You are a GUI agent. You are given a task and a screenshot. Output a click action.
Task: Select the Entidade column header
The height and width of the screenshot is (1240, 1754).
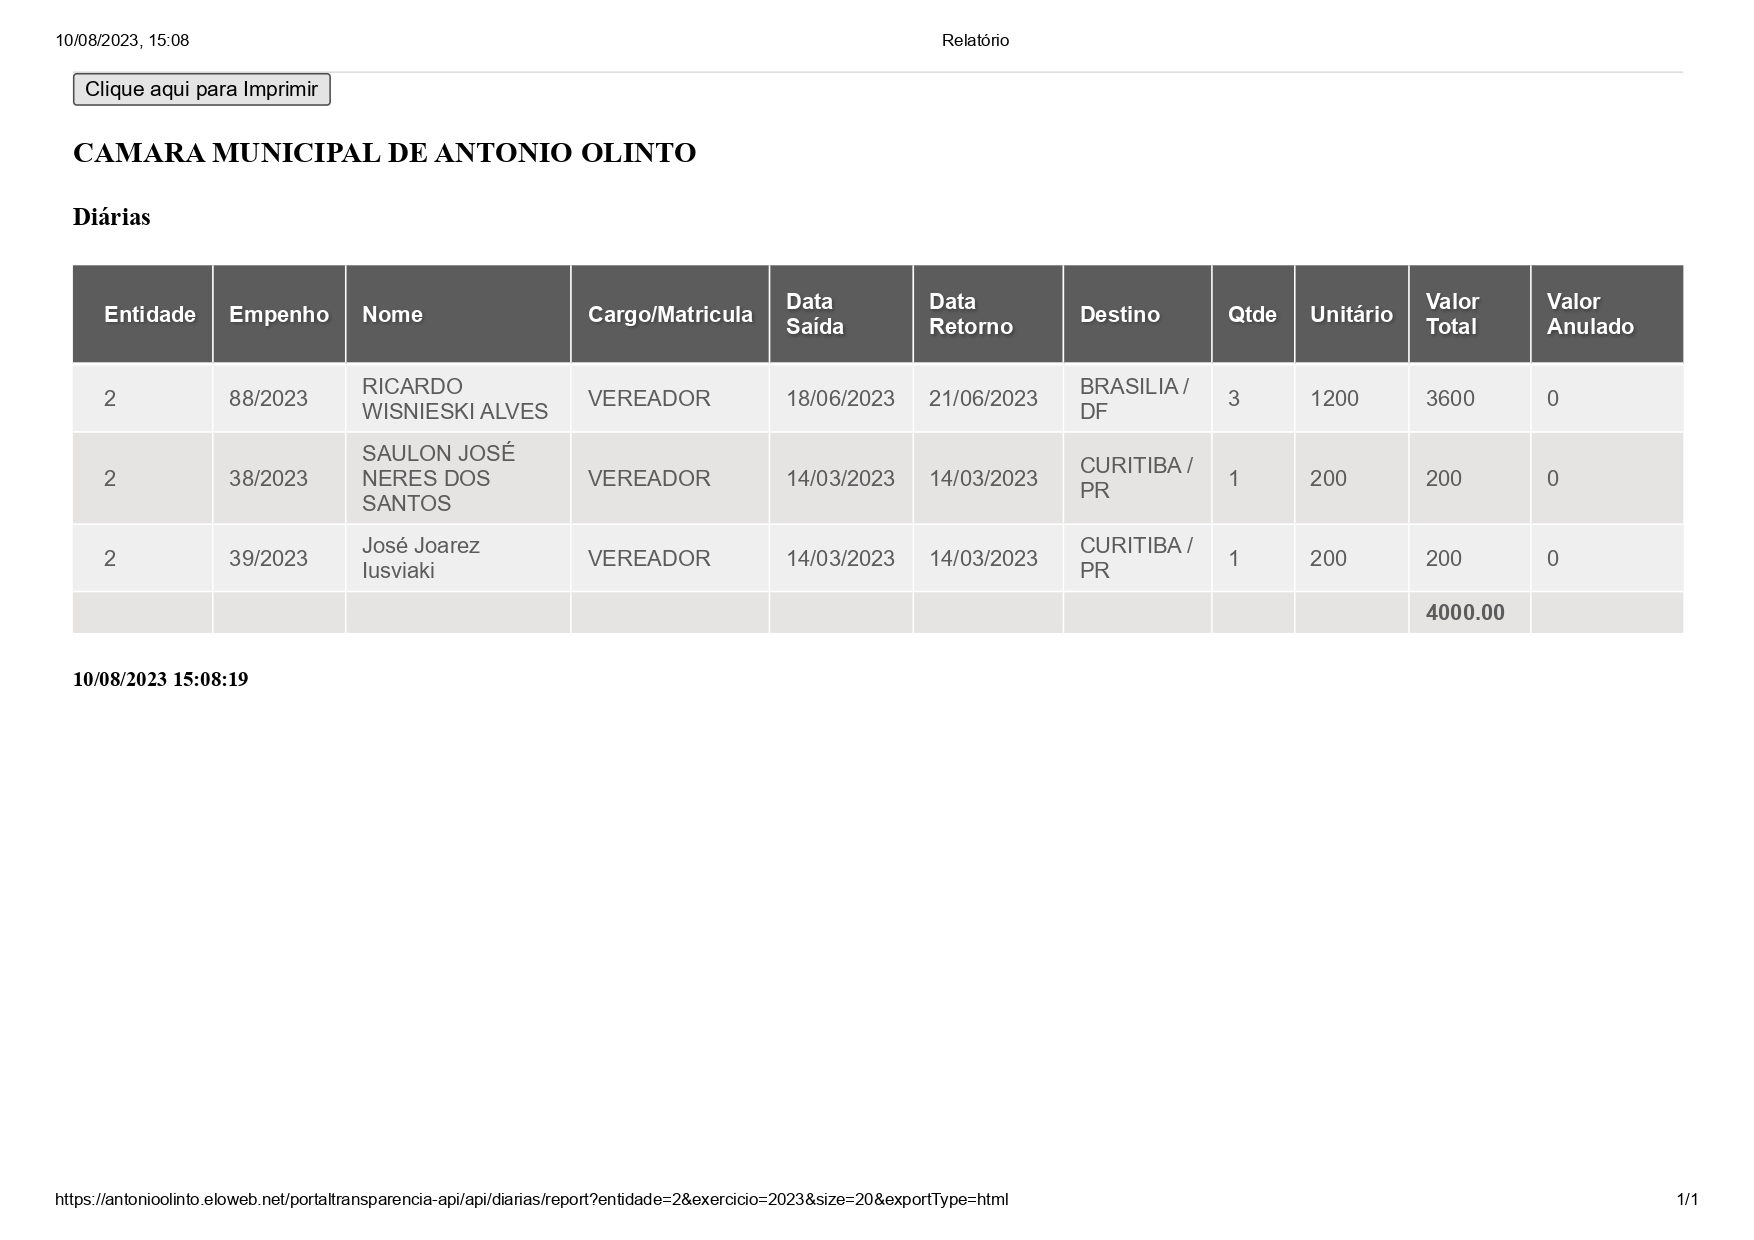tap(149, 314)
